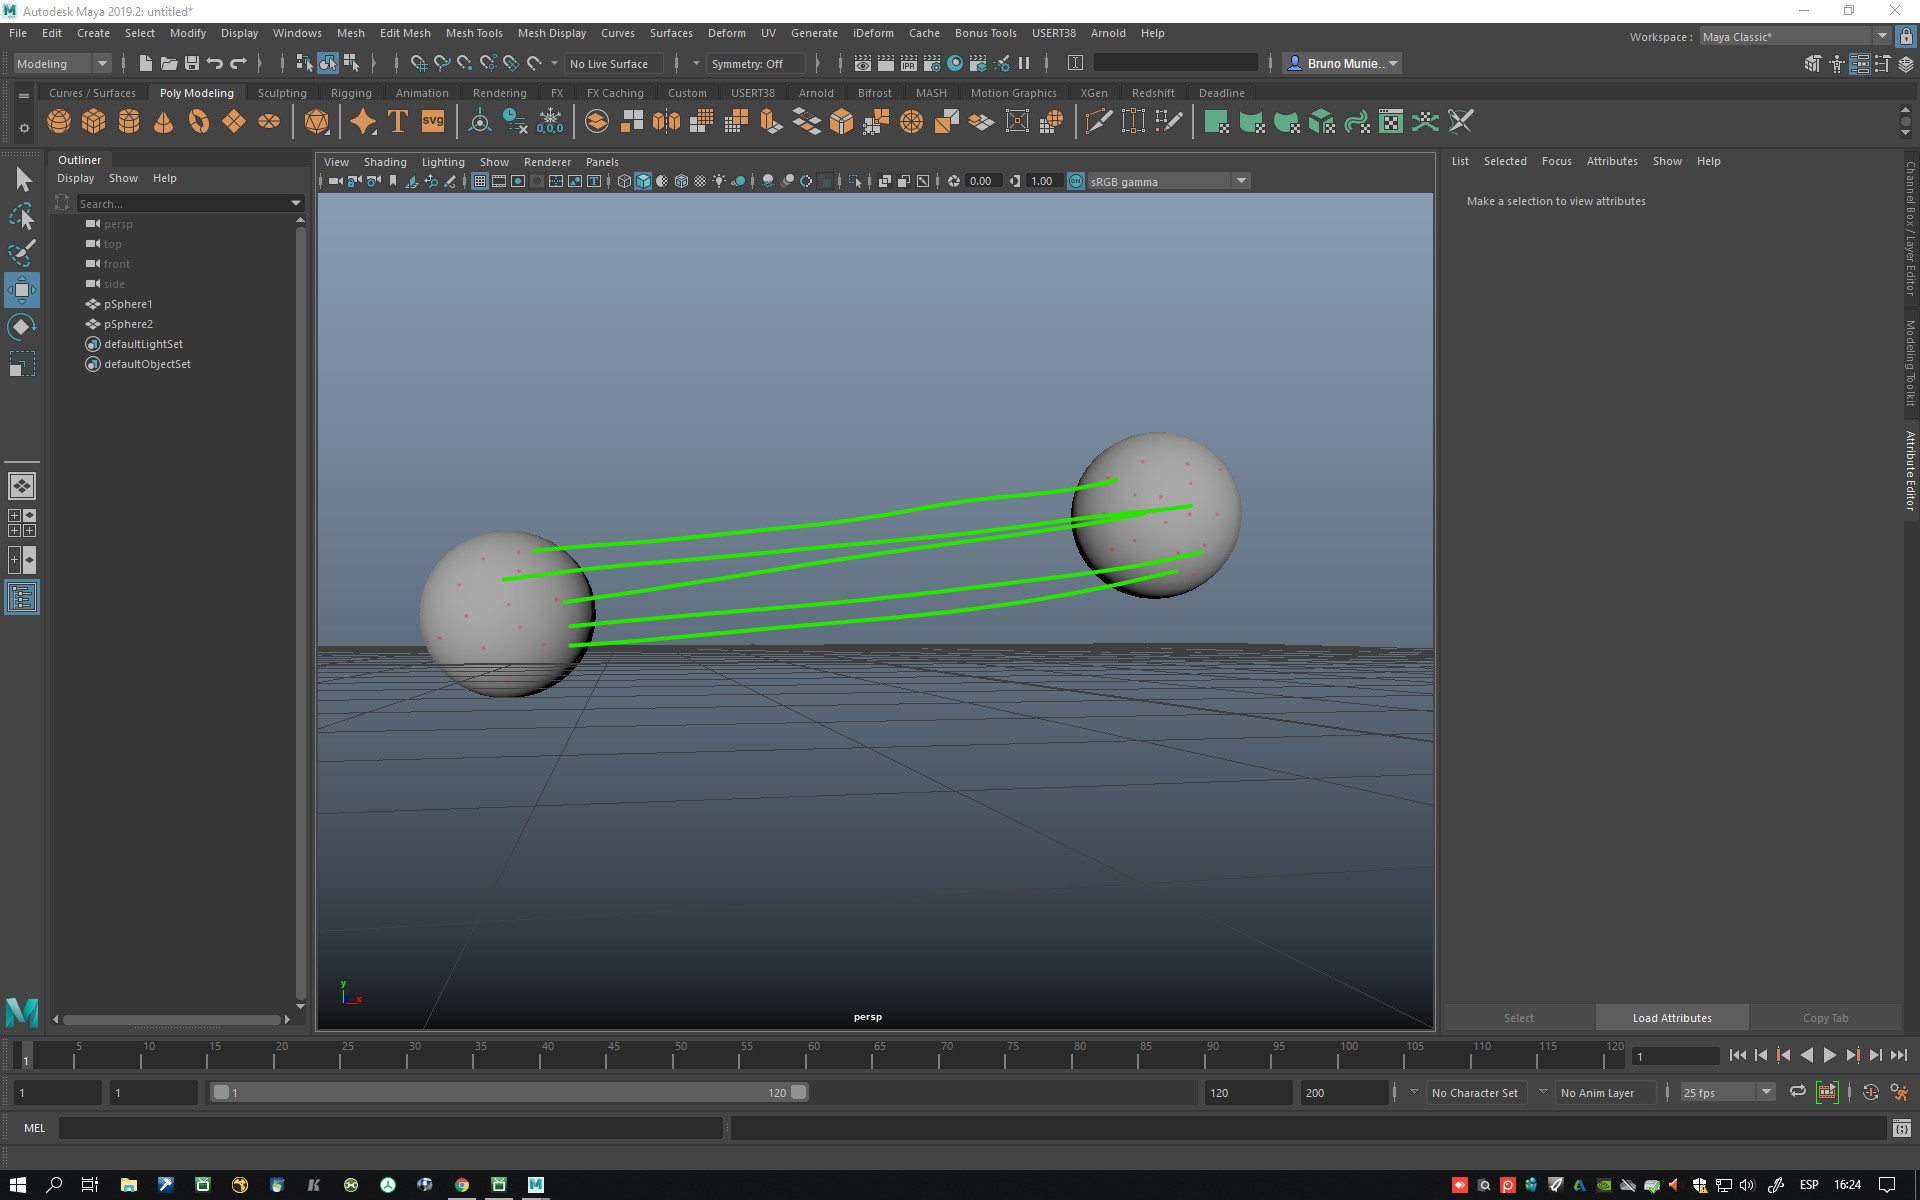1920x1200 pixels.
Task: Create SVG geometry using the shelf icon
Action: tap(432, 121)
